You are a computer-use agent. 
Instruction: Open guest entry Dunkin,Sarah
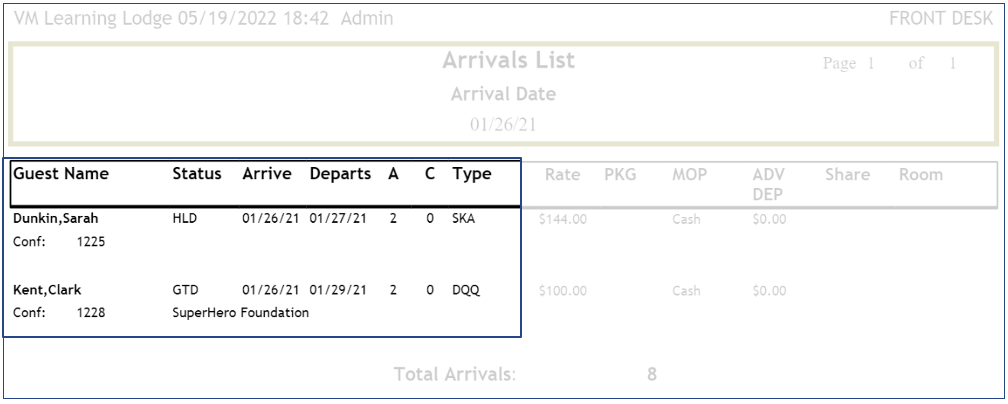point(48,219)
